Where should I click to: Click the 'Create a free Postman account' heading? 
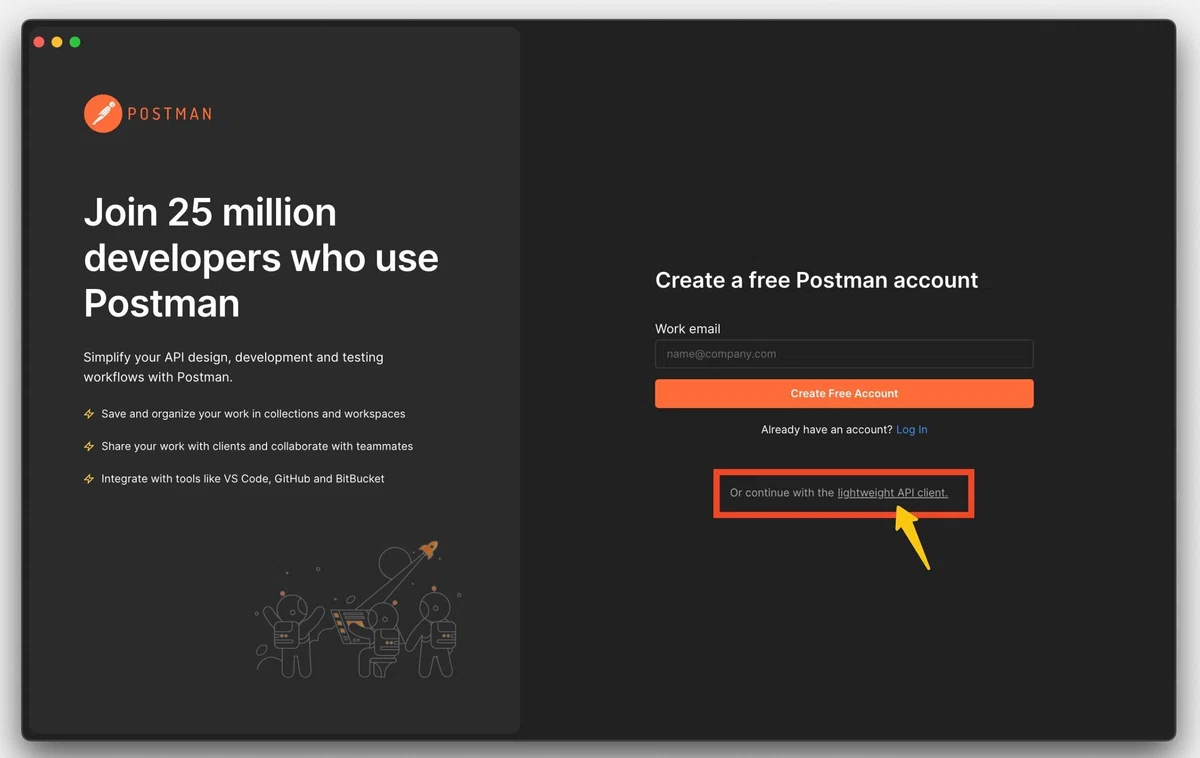817,280
